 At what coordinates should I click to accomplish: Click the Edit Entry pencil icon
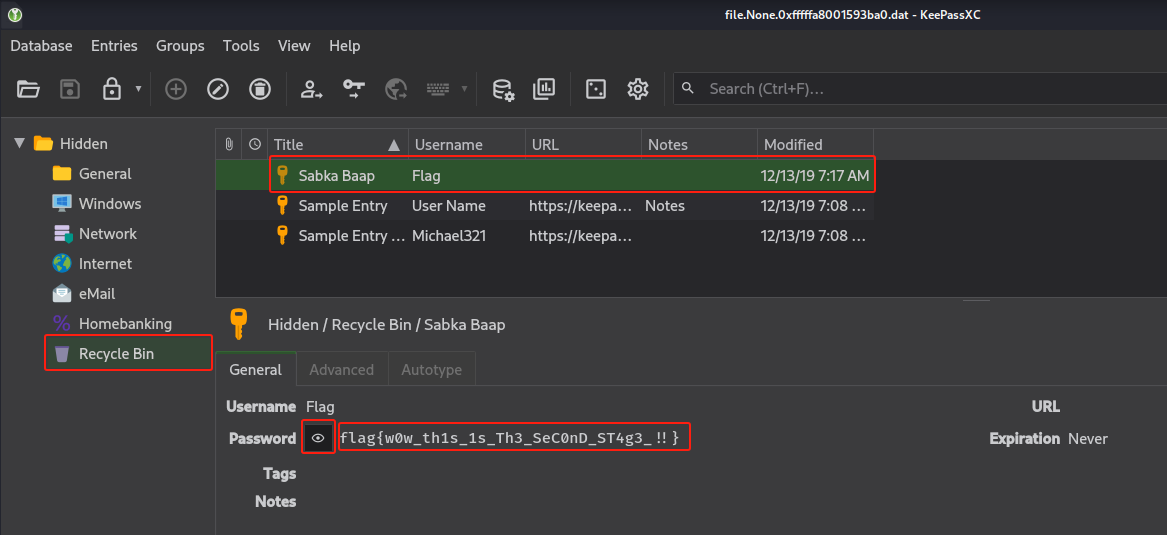click(x=218, y=89)
